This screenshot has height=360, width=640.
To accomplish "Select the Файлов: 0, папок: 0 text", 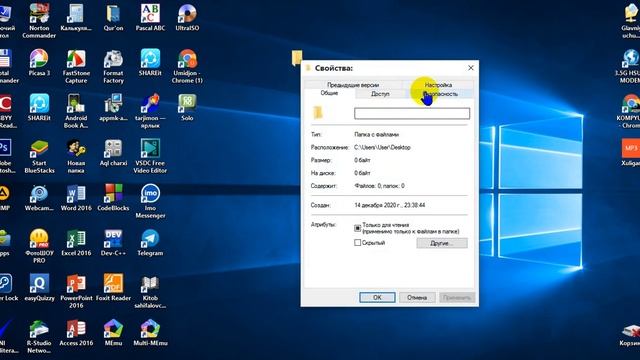I will [379, 186].
